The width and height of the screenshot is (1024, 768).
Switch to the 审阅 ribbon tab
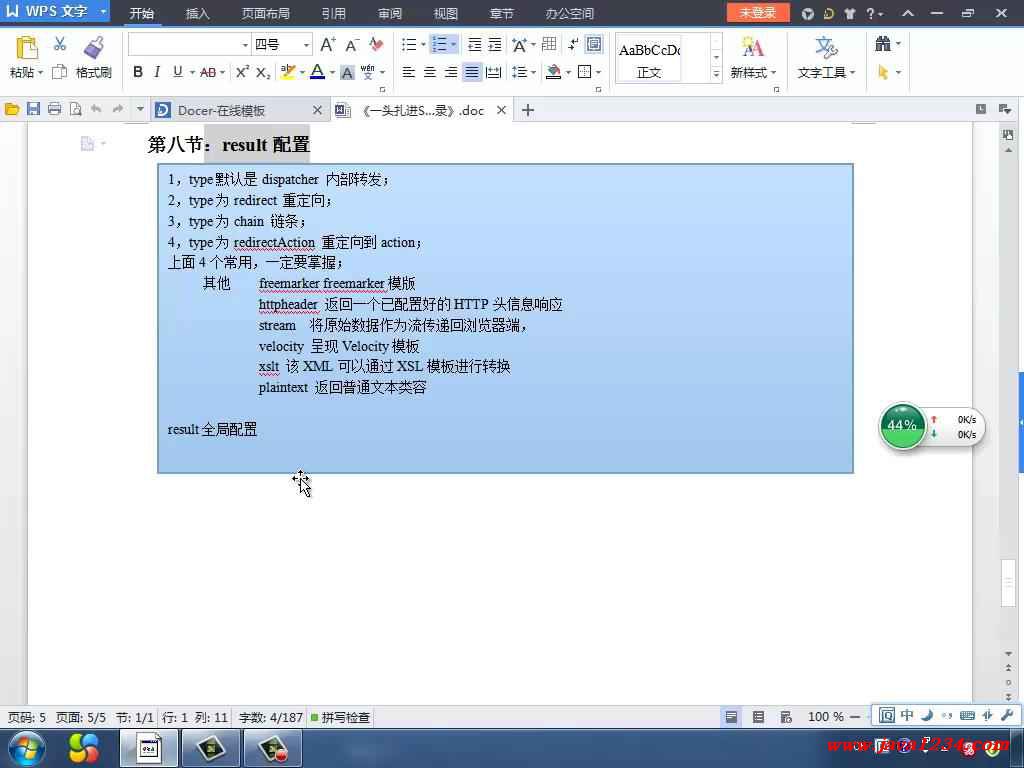coord(389,13)
